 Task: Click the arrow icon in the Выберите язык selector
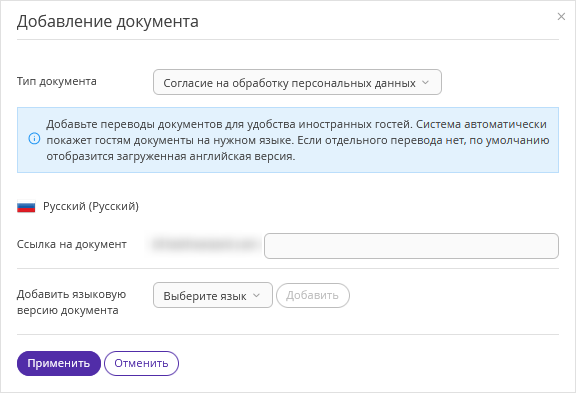click(x=256, y=295)
